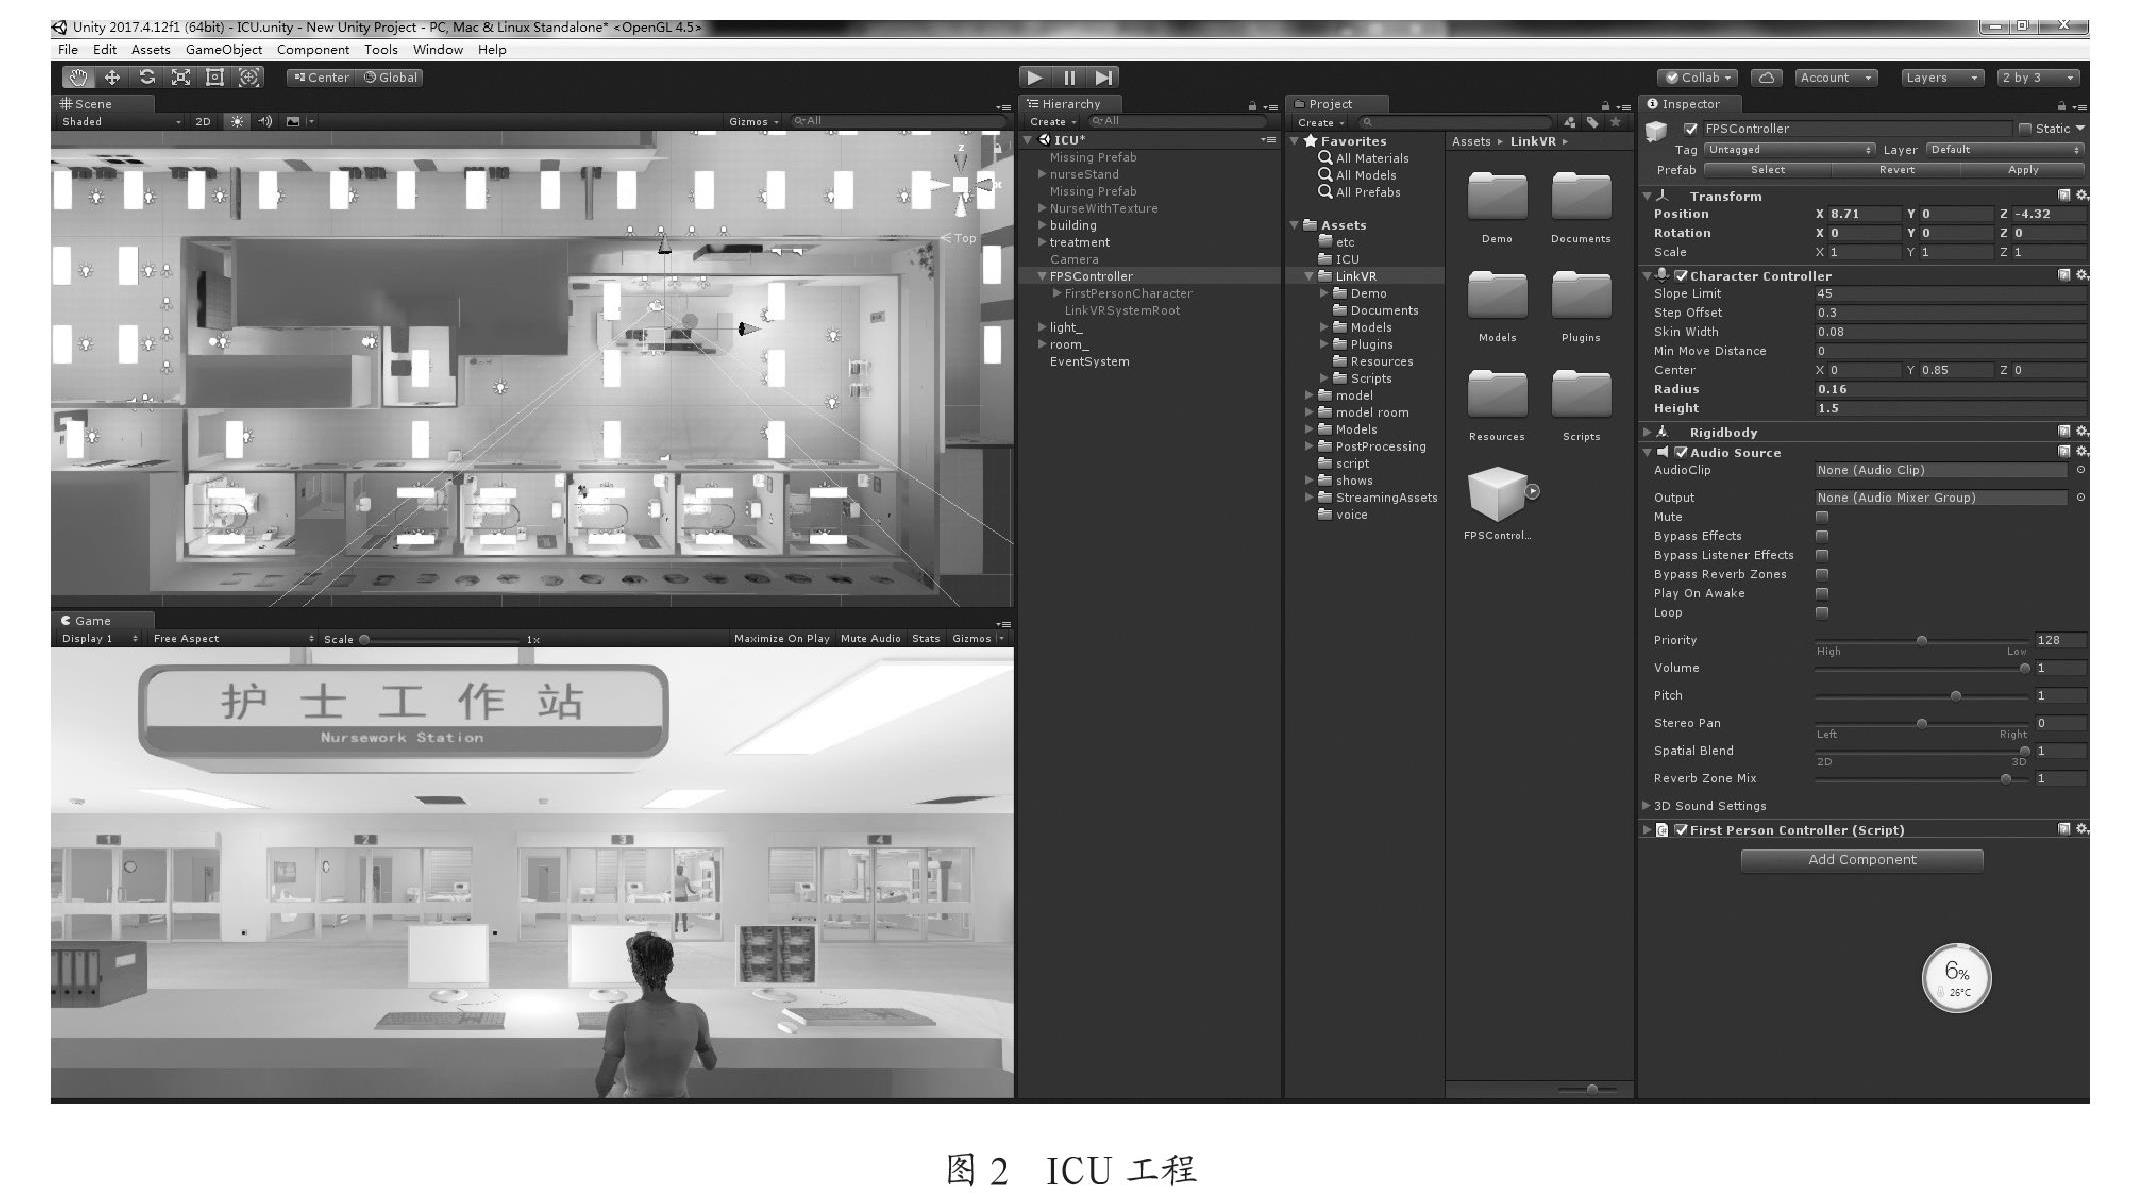Open the GameObject menu
The height and width of the screenshot is (1204, 2140).
pyautogui.click(x=224, y=49)
